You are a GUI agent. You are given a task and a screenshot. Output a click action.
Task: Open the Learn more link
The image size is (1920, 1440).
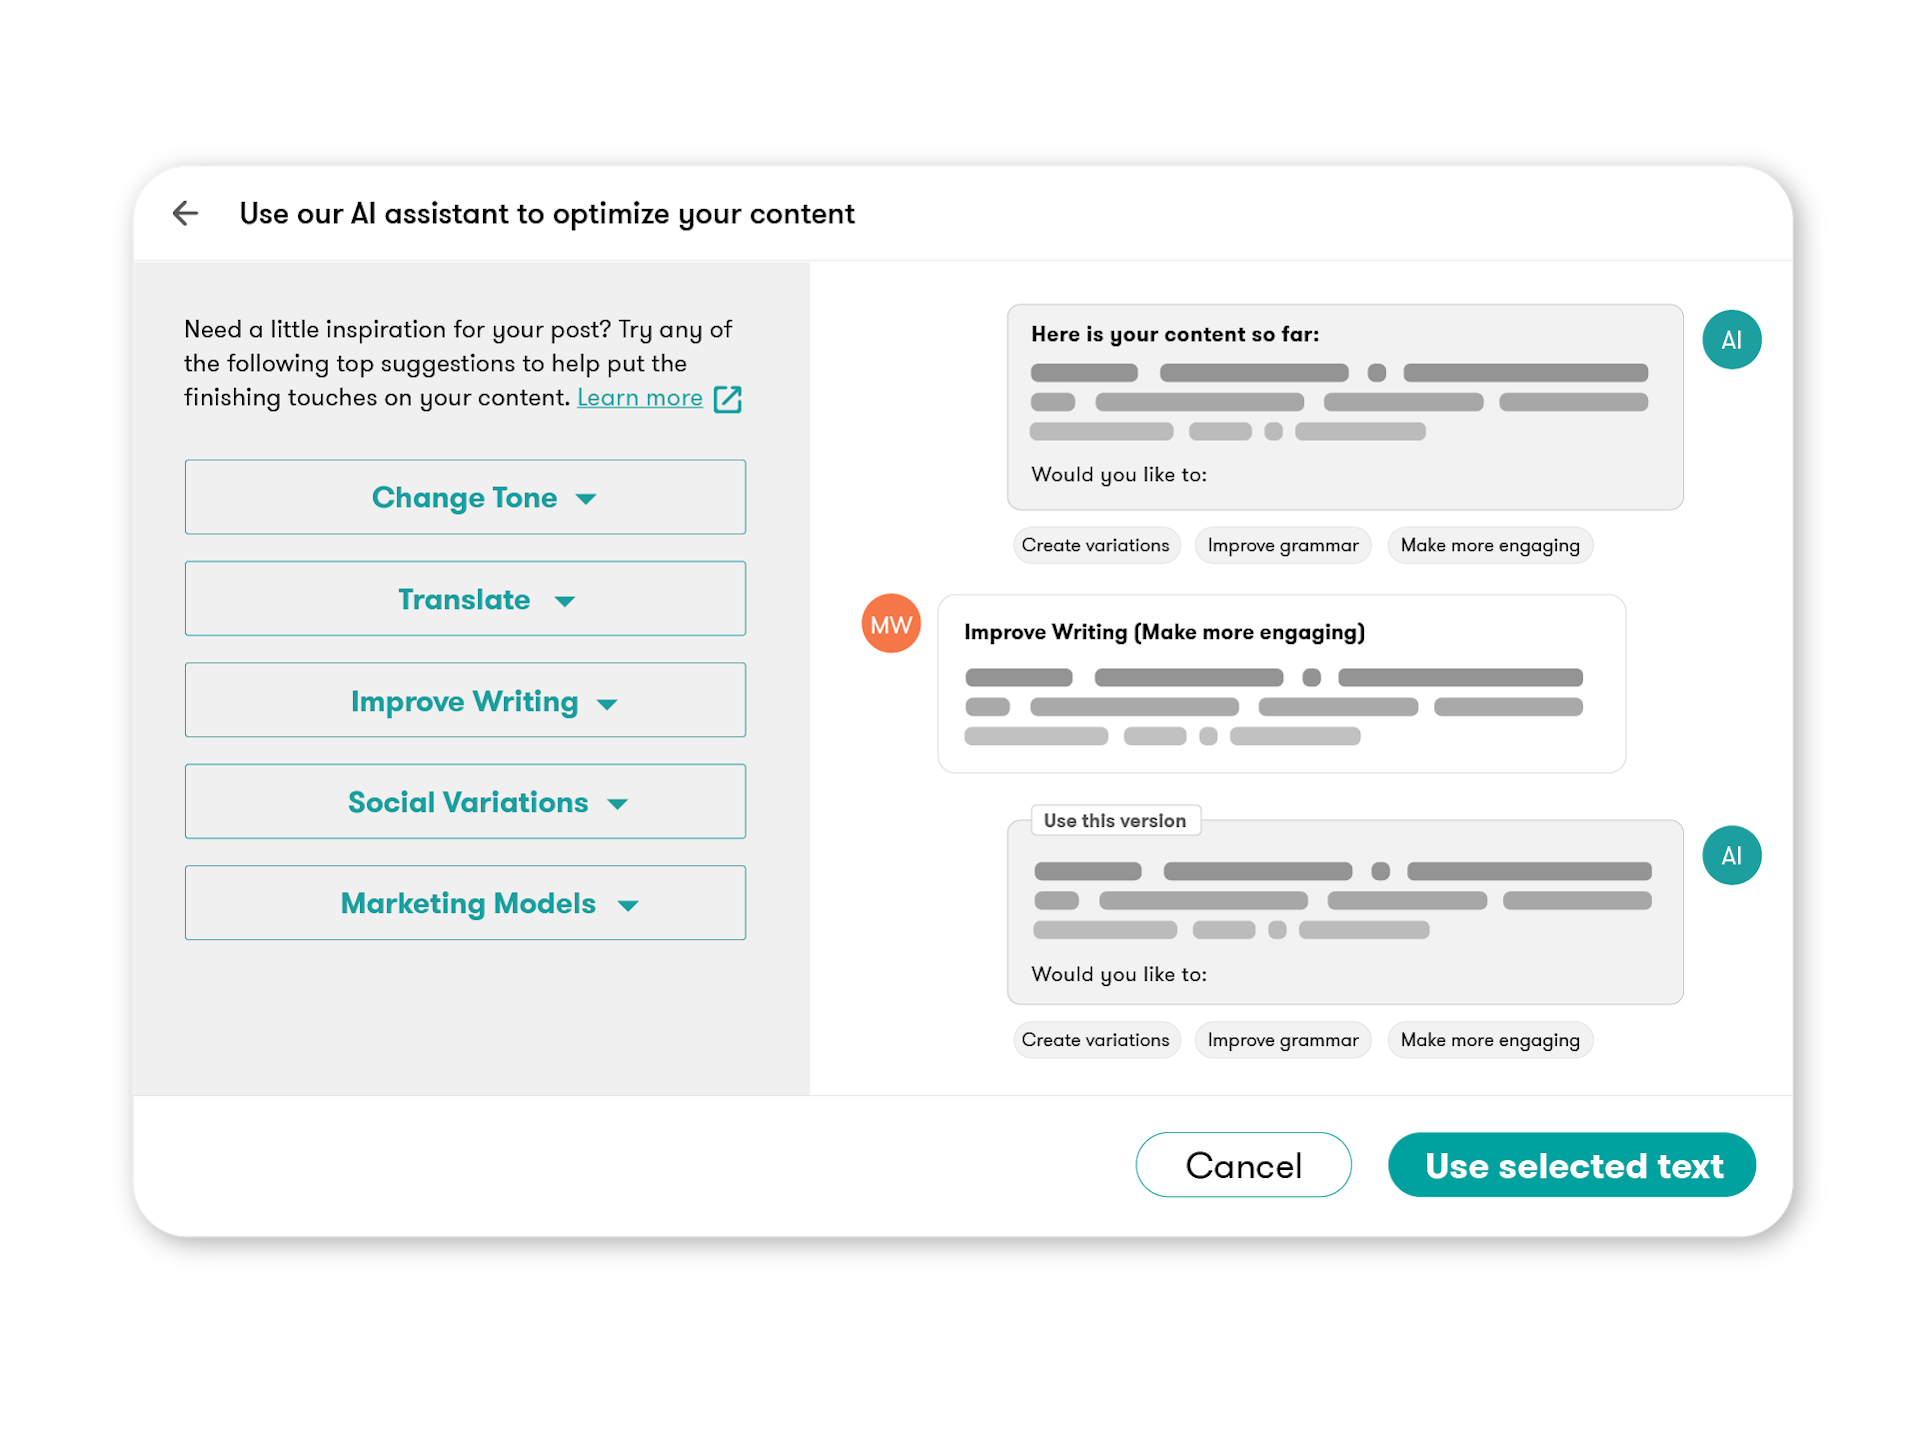click(640, 398)
